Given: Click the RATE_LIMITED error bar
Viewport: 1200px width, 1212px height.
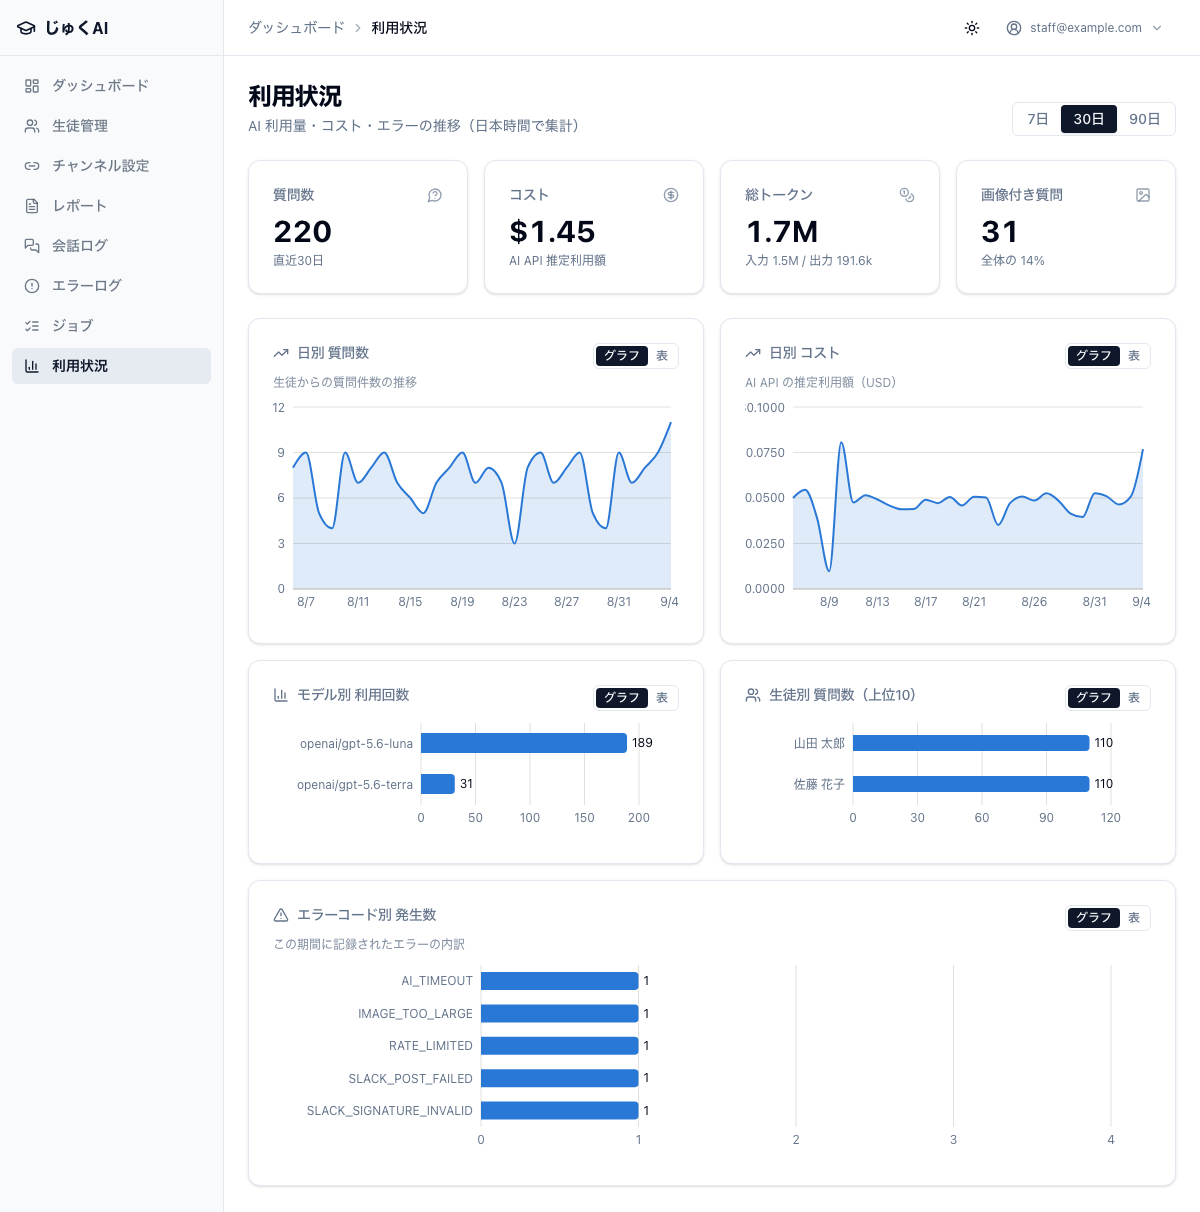Looking at the screenshot, I should point(560,1046).
